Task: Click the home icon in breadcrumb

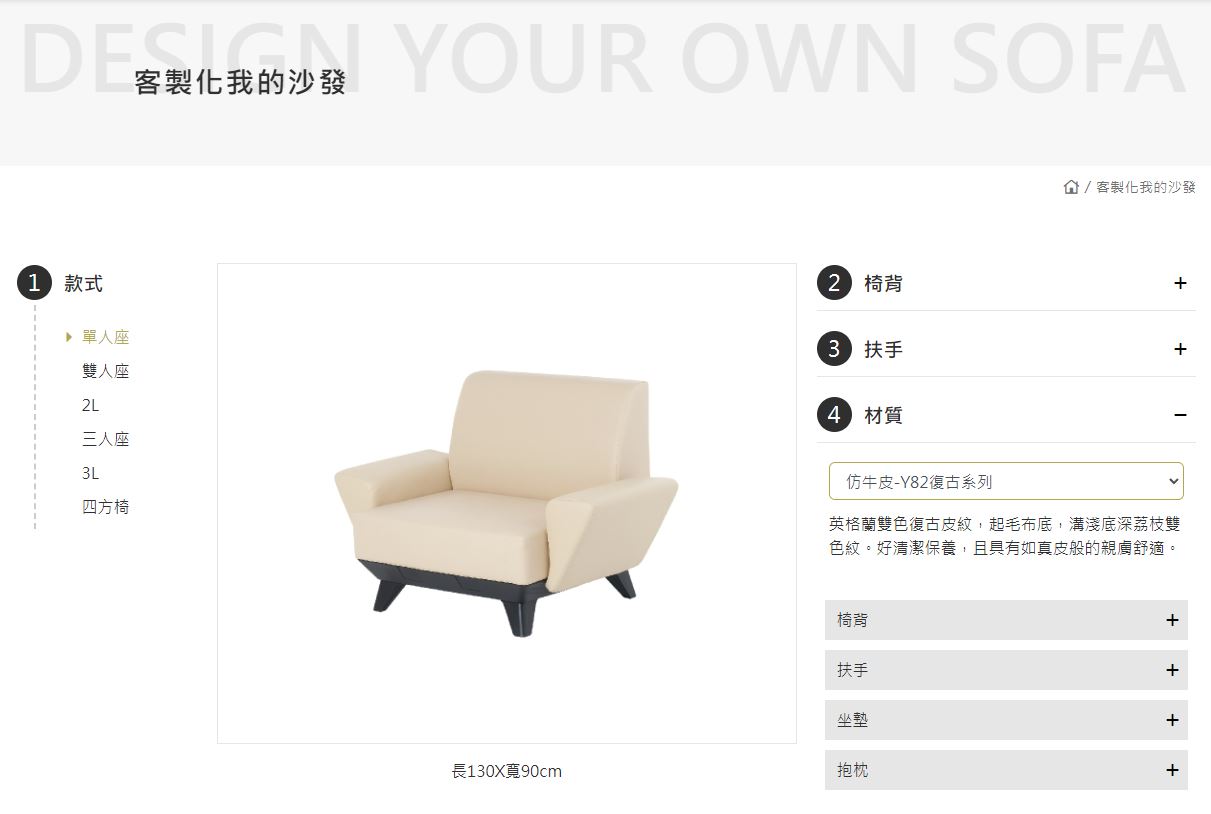Action: 1071,187
